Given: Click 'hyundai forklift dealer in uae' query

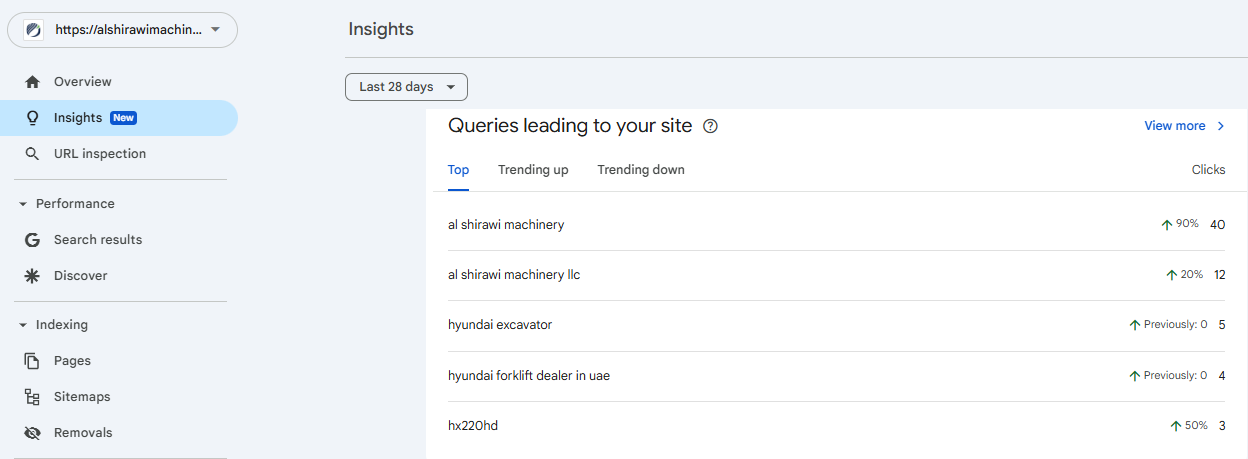Looking at the screenshot, I should click(529, 376).
